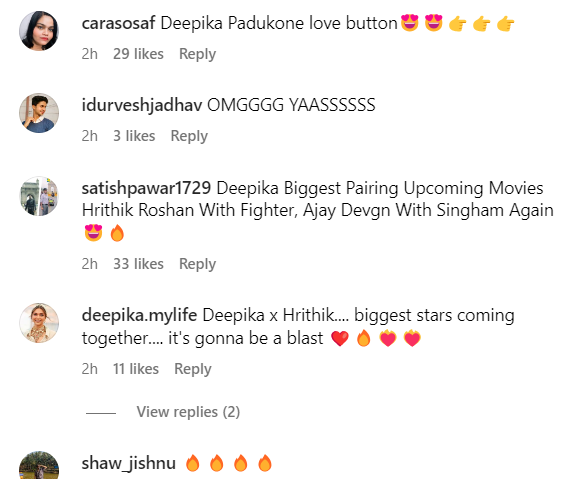Click the carasosaf username link
This screenshot has height=479, width=585.
[118, 23]
